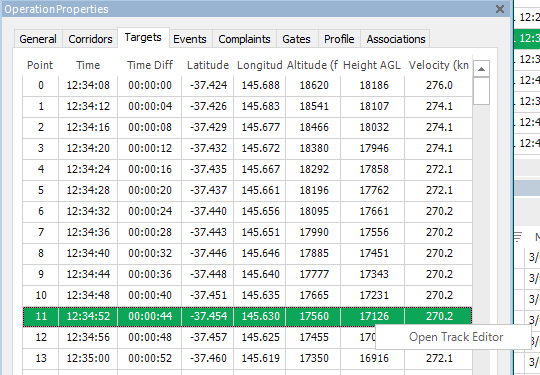
Task: Click altitude cell 18620
Action: [x=313, y=85]
